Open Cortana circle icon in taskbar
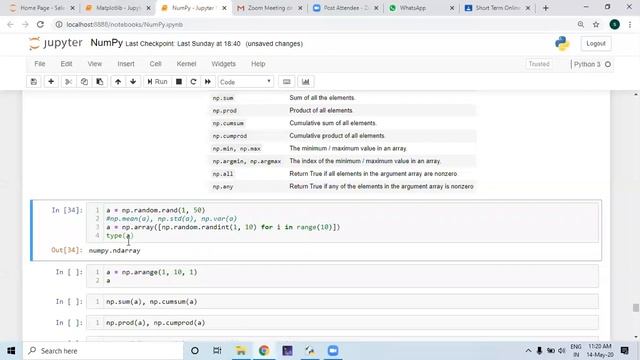The width and height of the screenshot is (640, 360). point(195,351)
